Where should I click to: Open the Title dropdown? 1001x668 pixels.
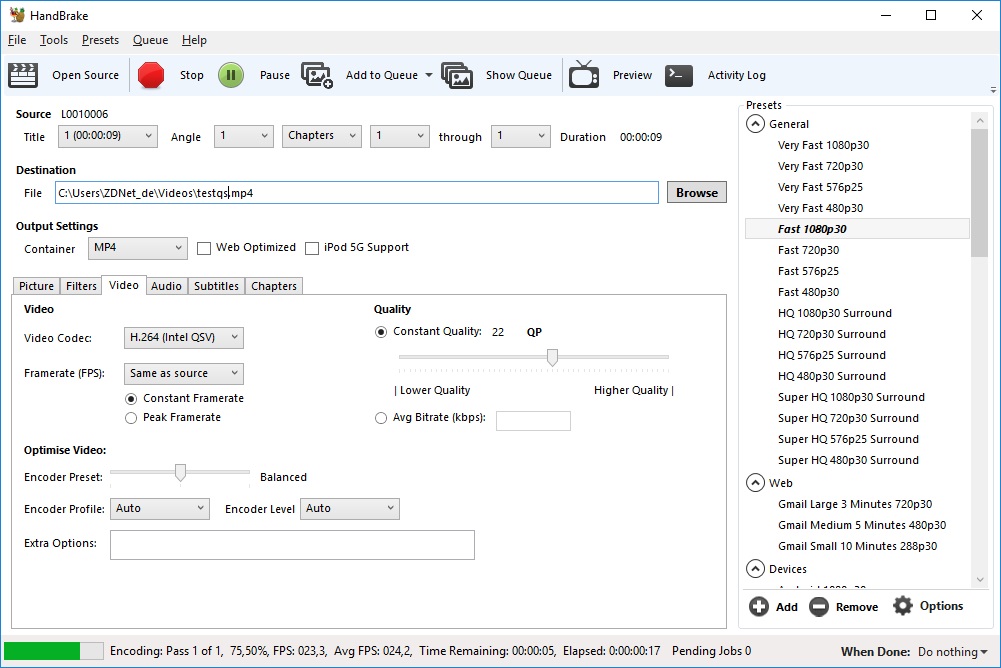[108, 136]
